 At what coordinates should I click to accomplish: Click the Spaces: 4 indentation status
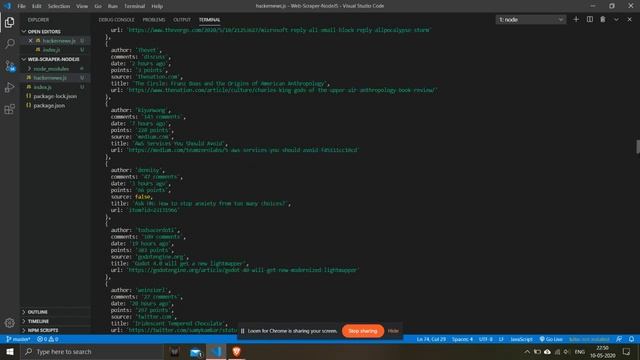click(462, 339)
